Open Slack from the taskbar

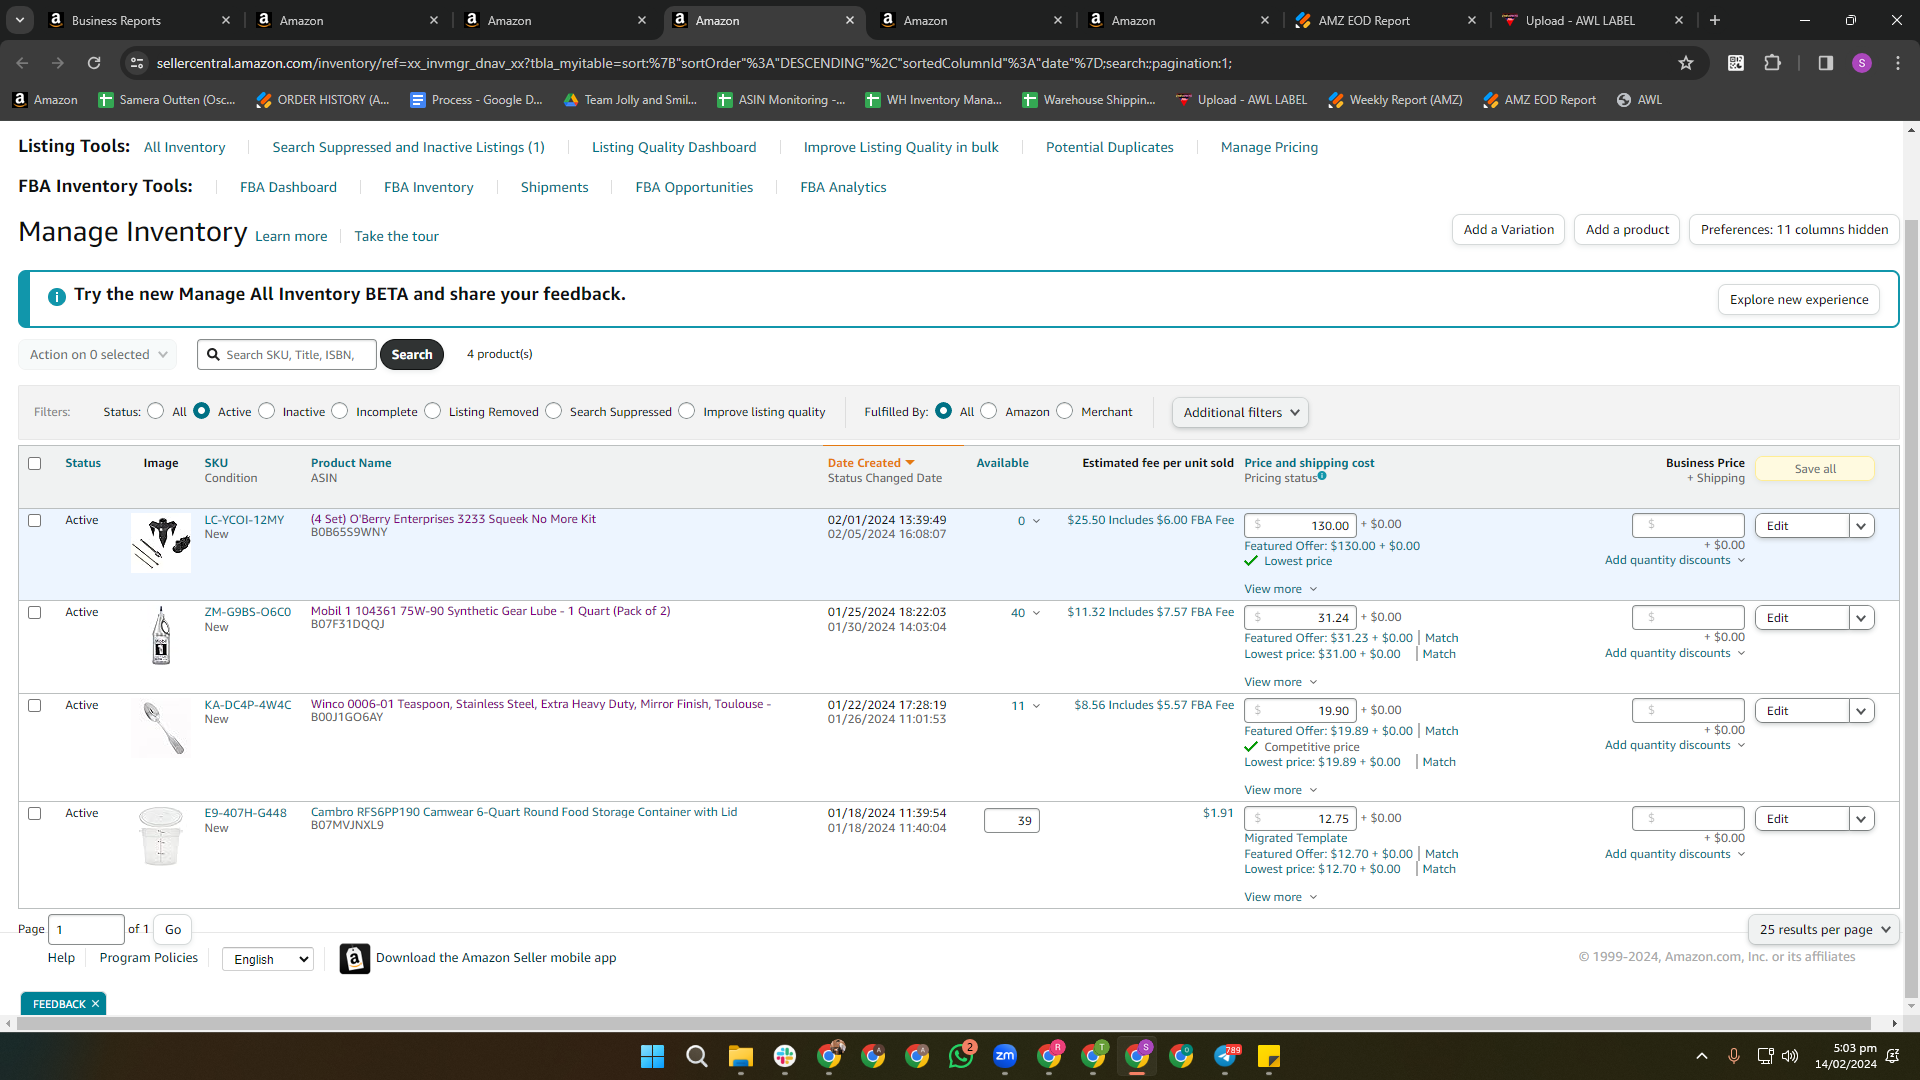click(784, 1056)
